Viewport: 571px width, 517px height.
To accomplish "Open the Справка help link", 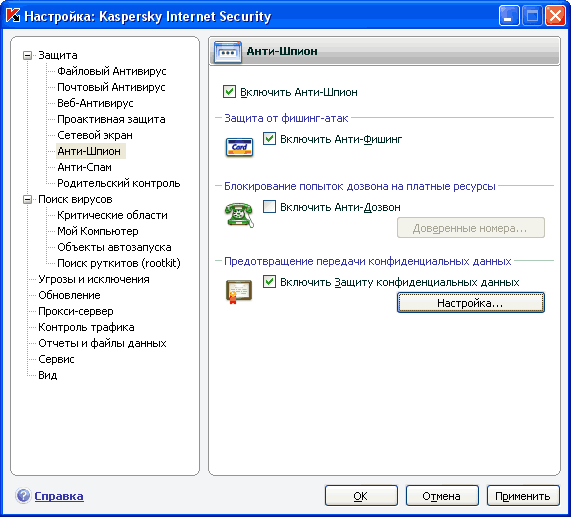I will pyautogui.click(x=59, y=496).
